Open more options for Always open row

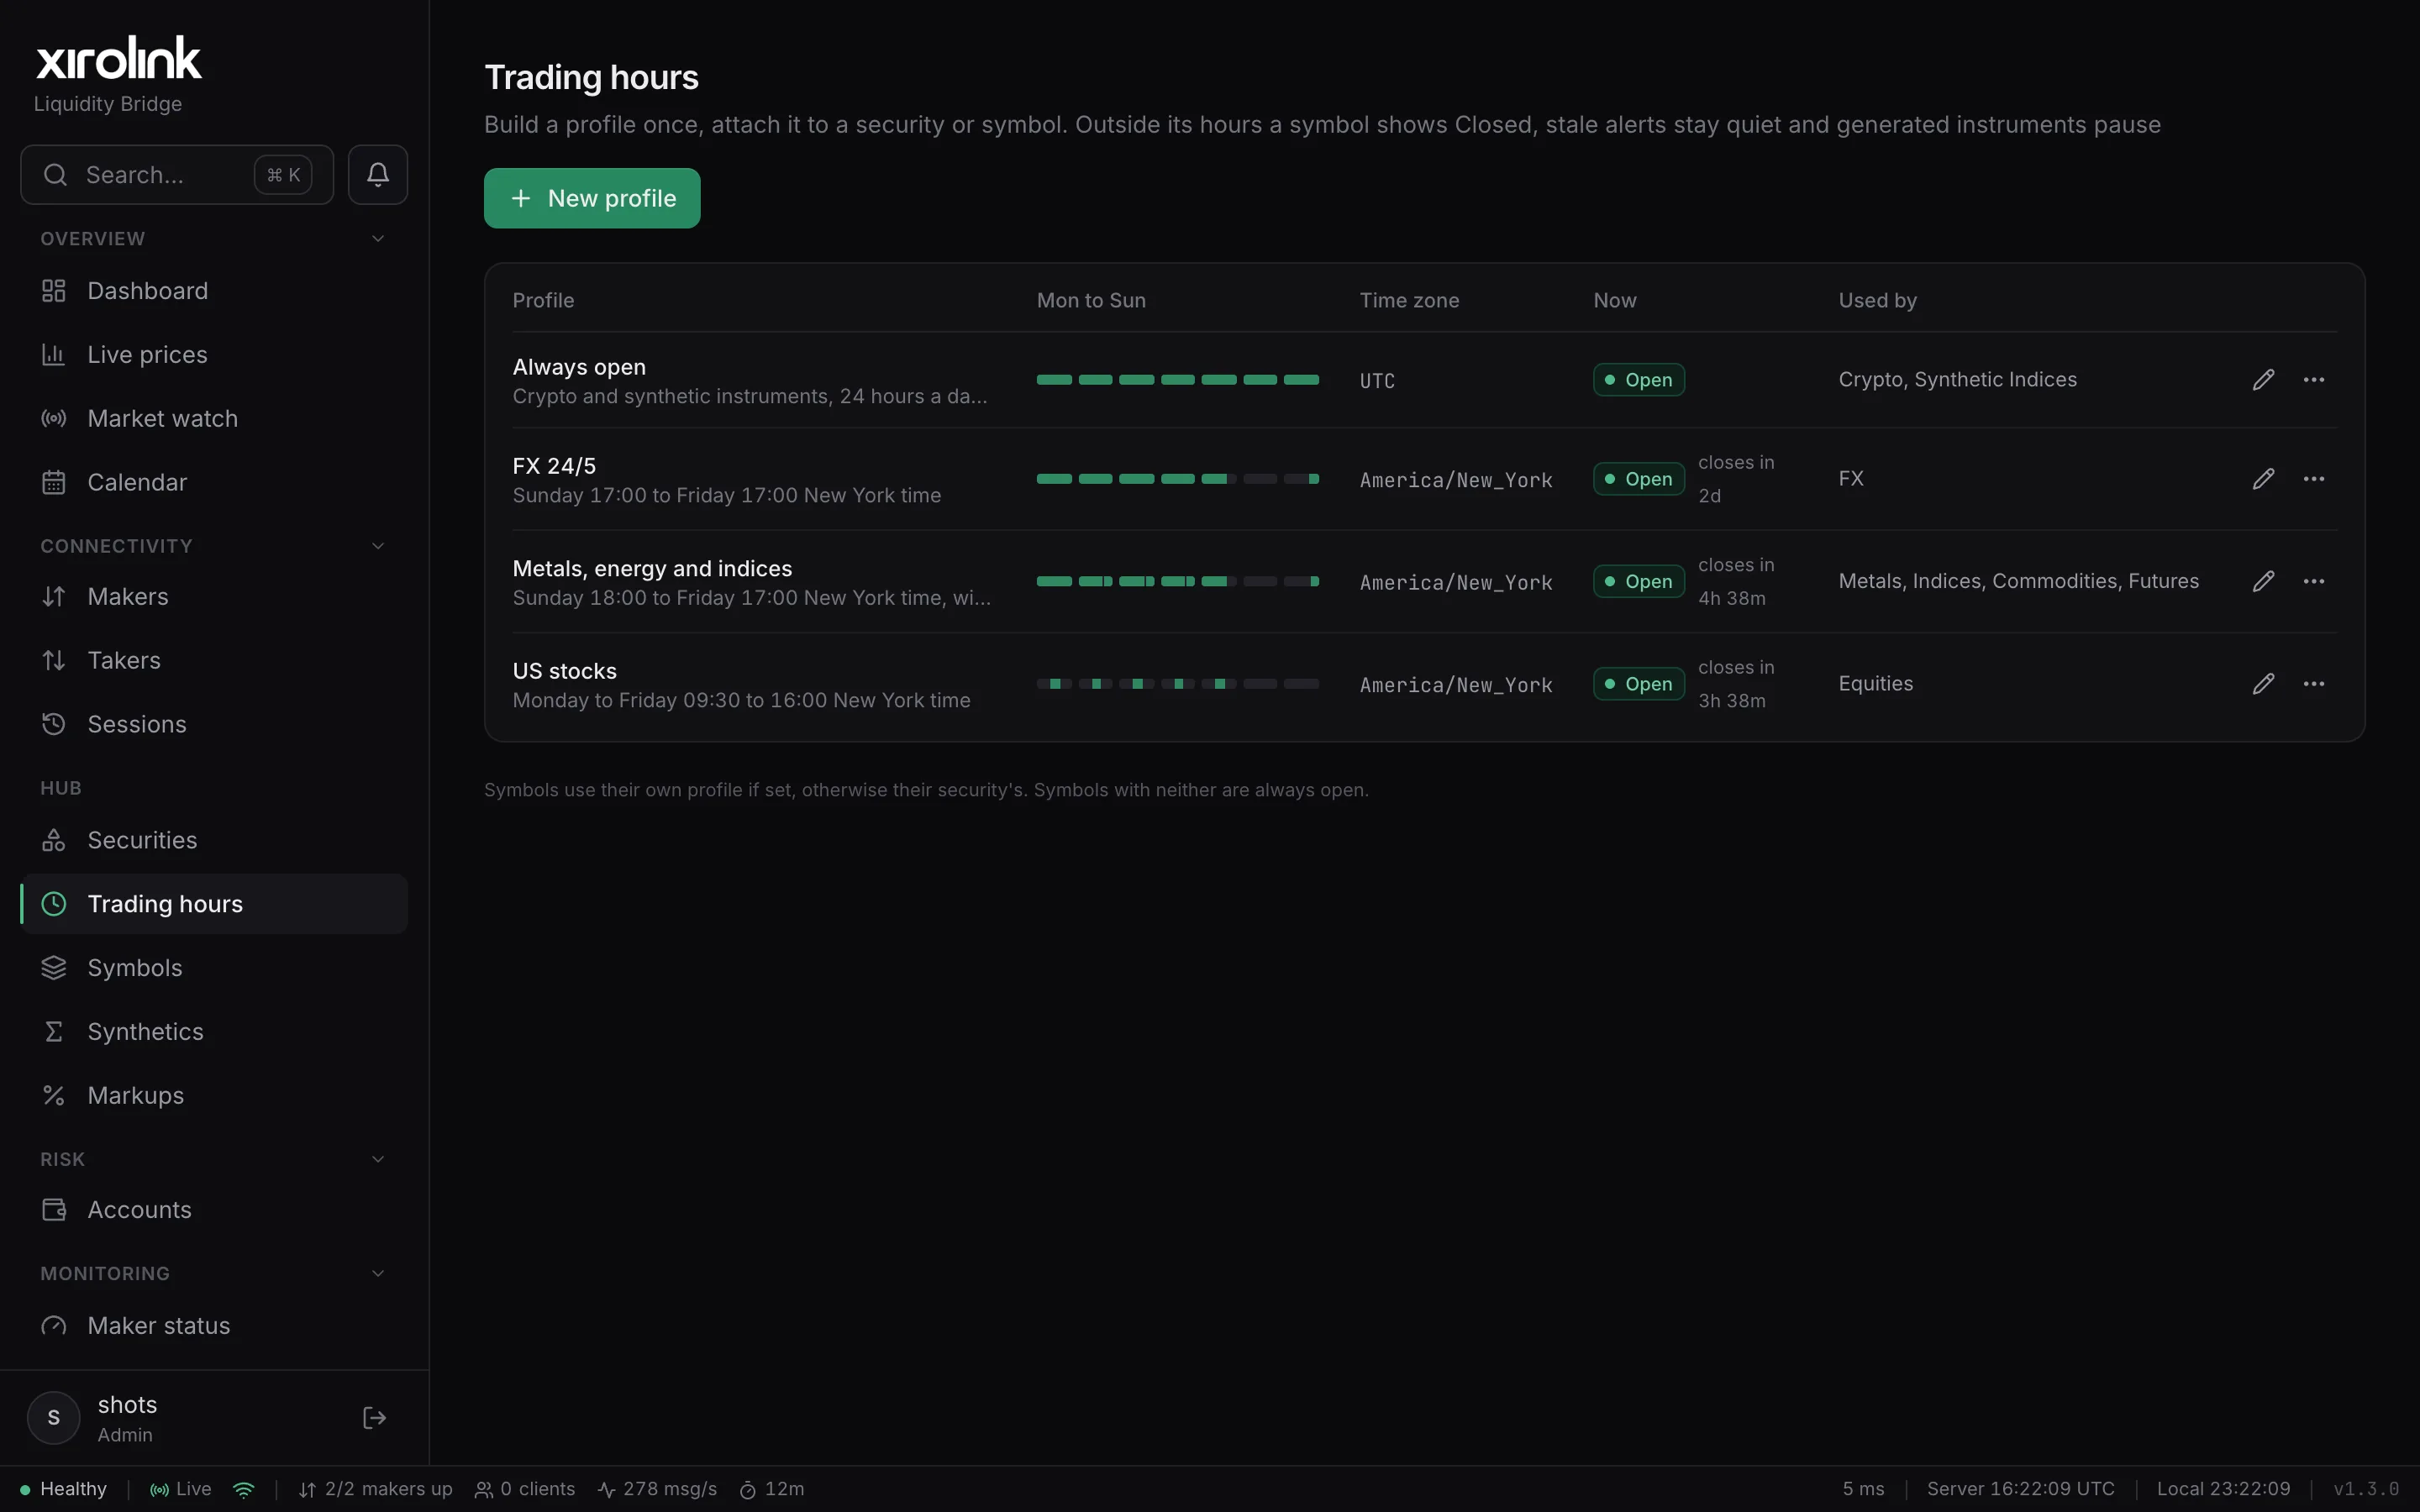click(x=2313, y=380)
